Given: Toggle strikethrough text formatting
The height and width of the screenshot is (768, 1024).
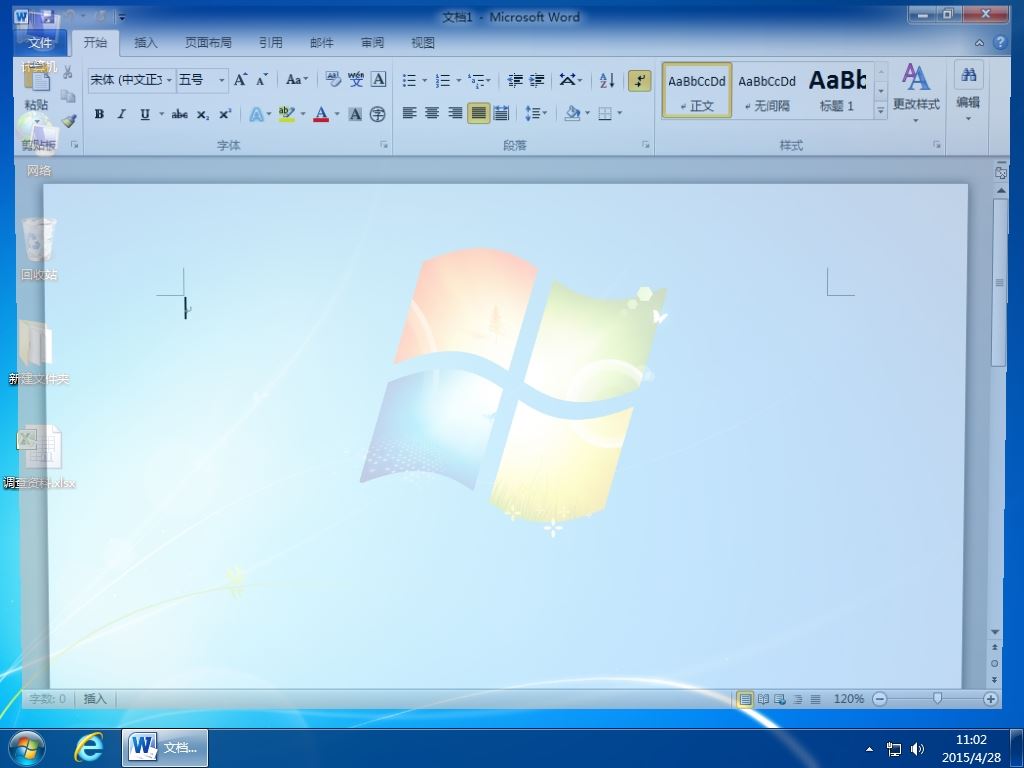Looking at the screenshot, I should click(x=180, y=114).
